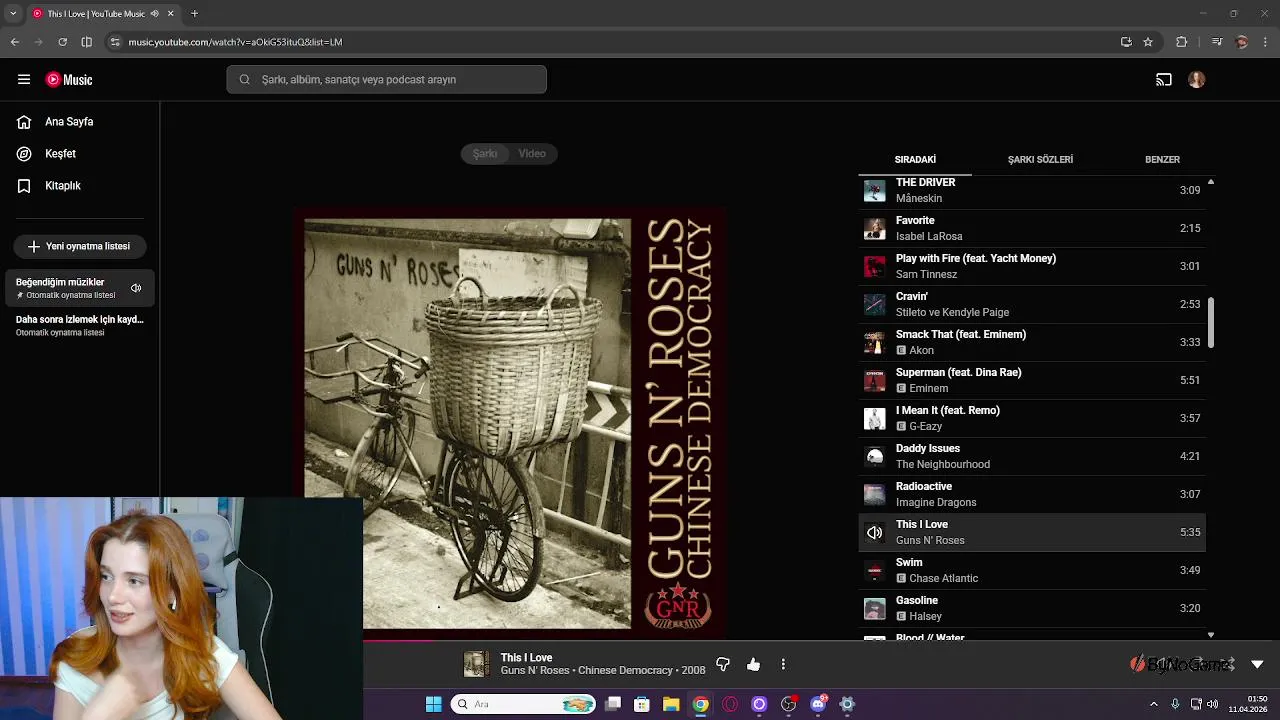Screen dimensions: 1280x720
Task: Open Discord from the taskbar
Action: pos(818,704)
